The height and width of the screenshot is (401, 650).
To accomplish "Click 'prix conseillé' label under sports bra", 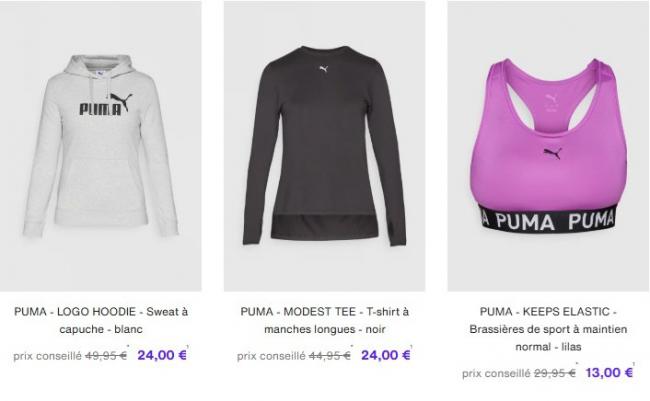I will [496, 374].
